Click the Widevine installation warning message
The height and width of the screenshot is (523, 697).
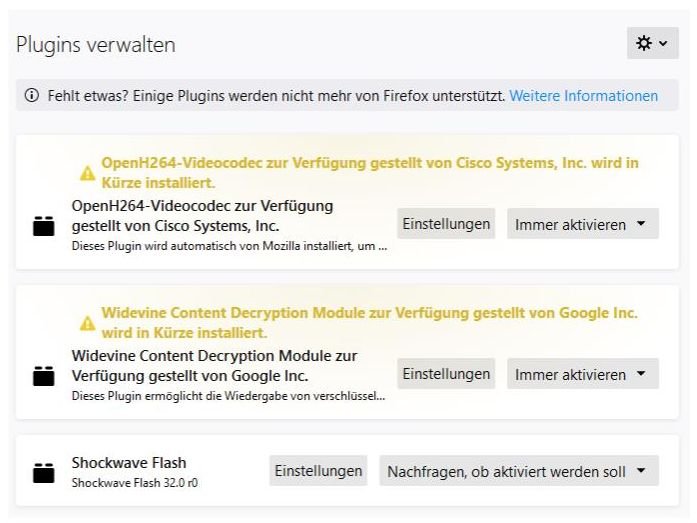pyautogui.click(x=369, y=322)
